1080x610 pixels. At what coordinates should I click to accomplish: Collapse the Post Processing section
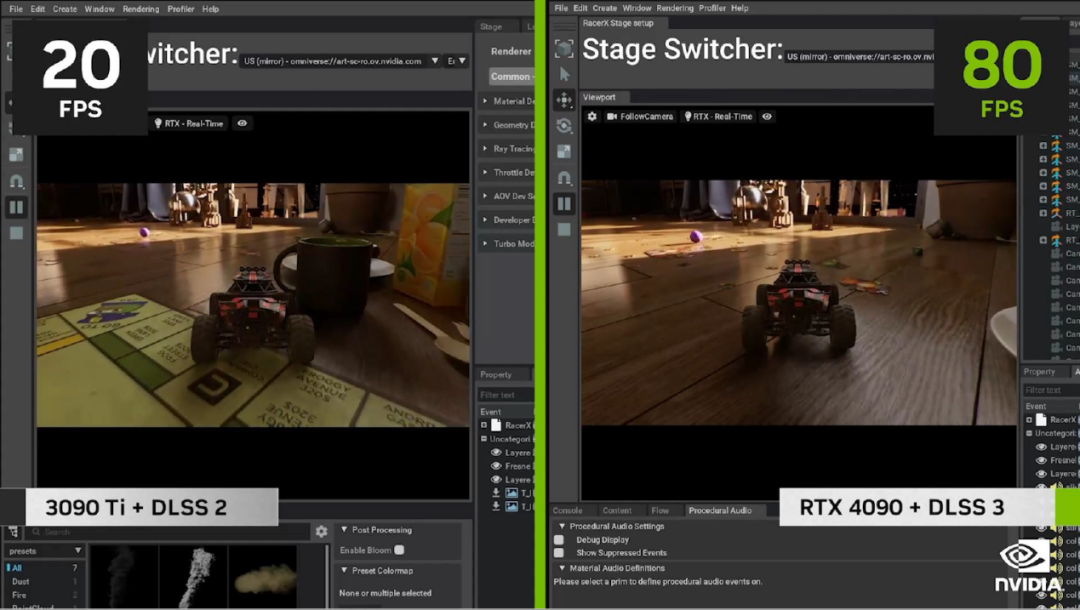(x=344, y=529)
